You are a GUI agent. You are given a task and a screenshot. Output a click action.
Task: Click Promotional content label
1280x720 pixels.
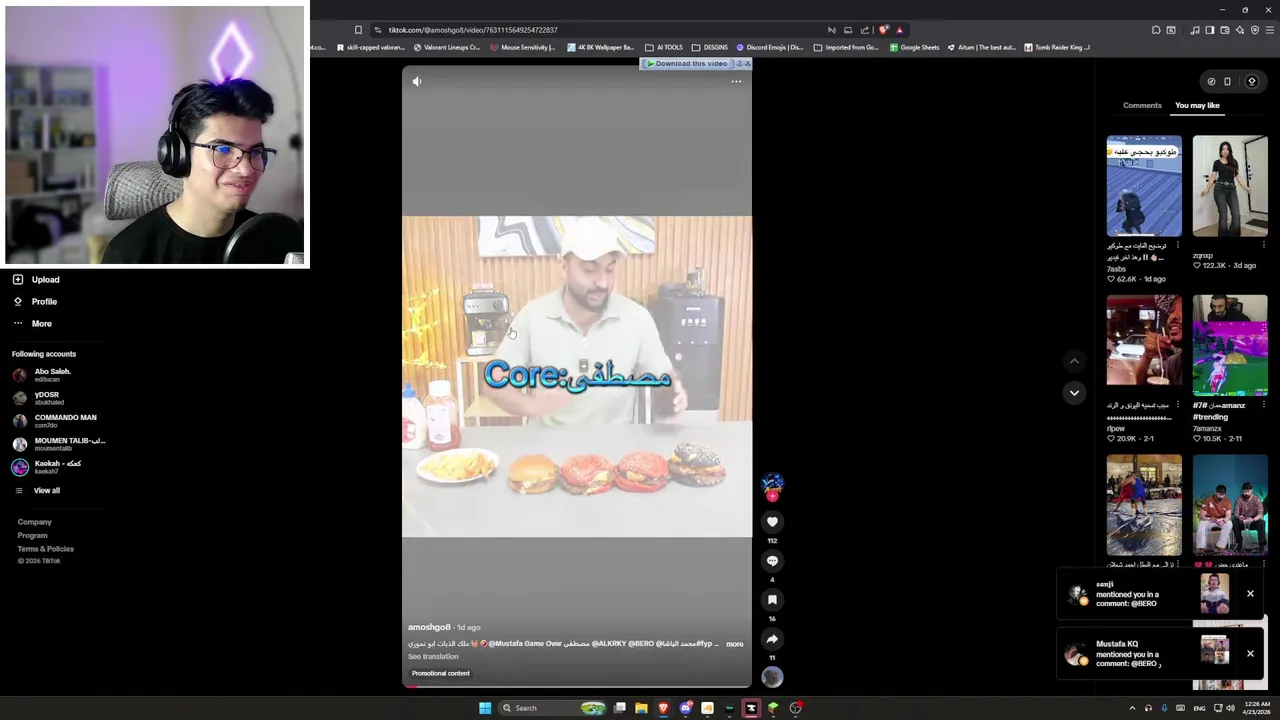pos(440,673)
